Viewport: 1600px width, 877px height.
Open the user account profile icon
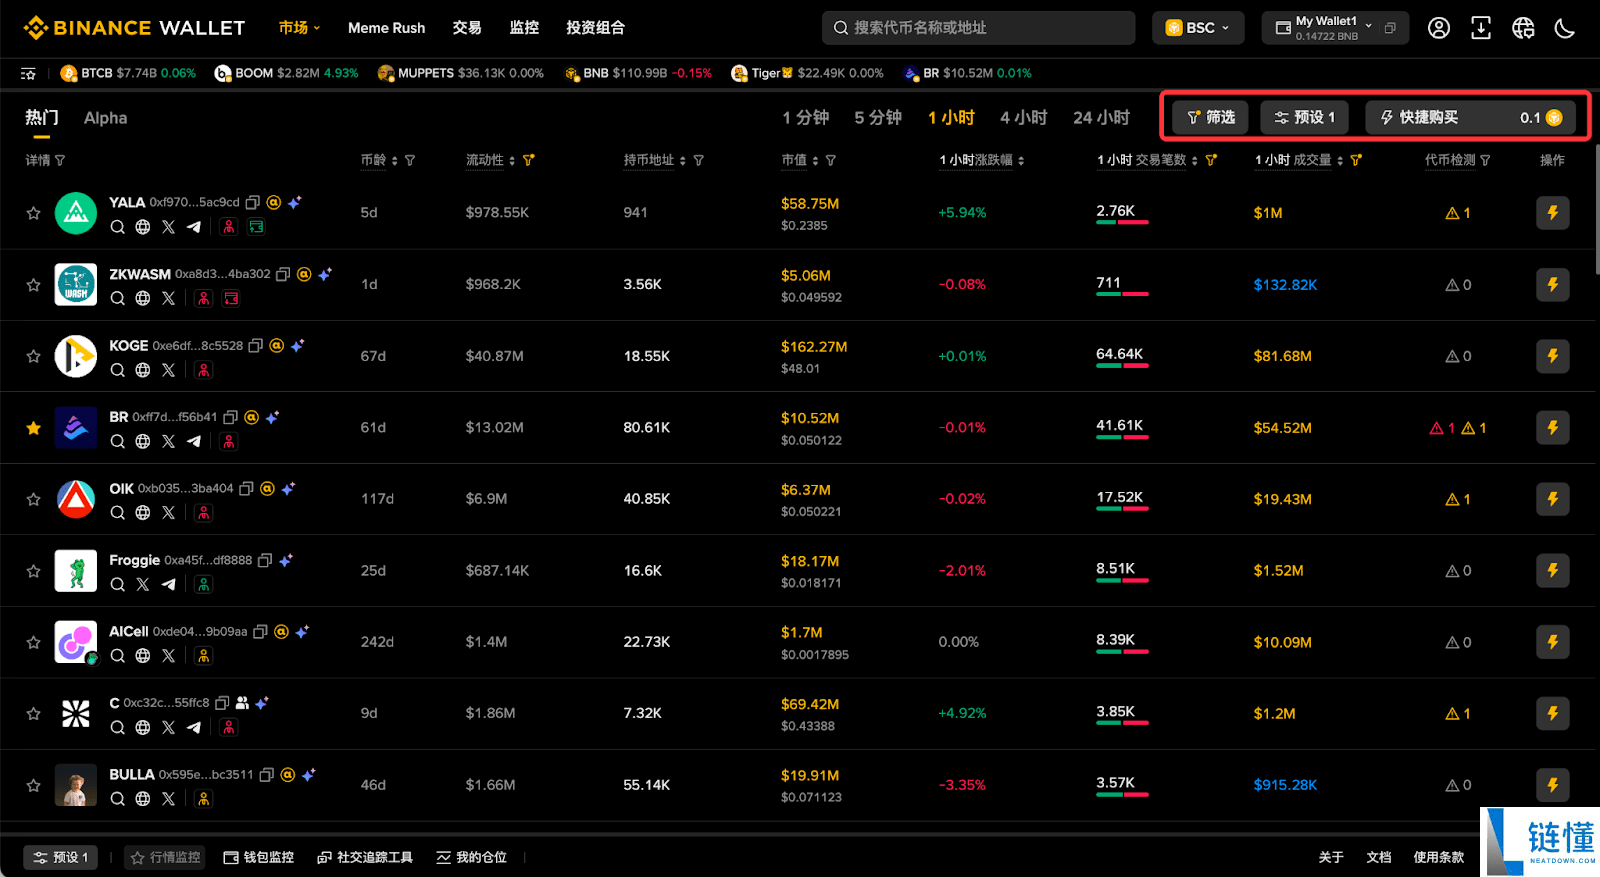coord(1438,28)
